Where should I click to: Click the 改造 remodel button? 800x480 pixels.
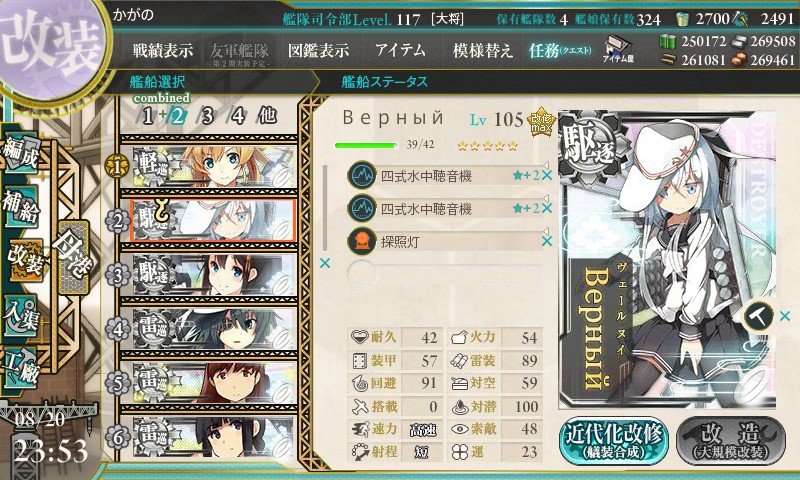click(x=731, y=441)
